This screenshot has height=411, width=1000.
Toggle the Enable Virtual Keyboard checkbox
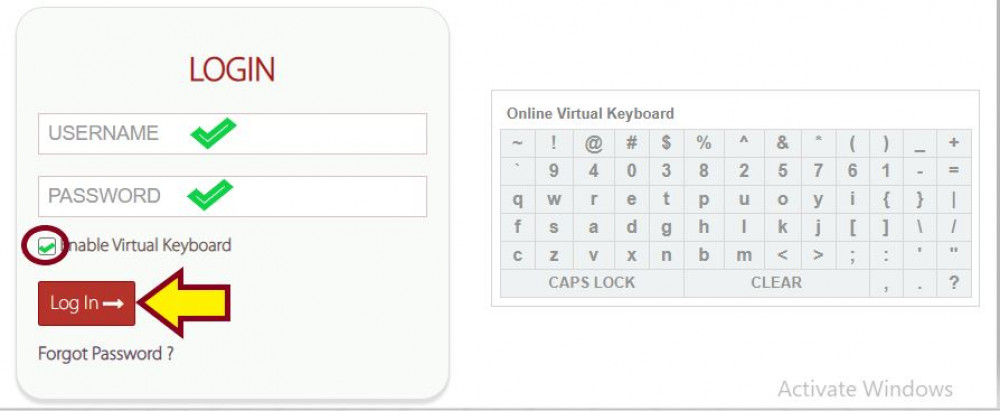(47, 246)
